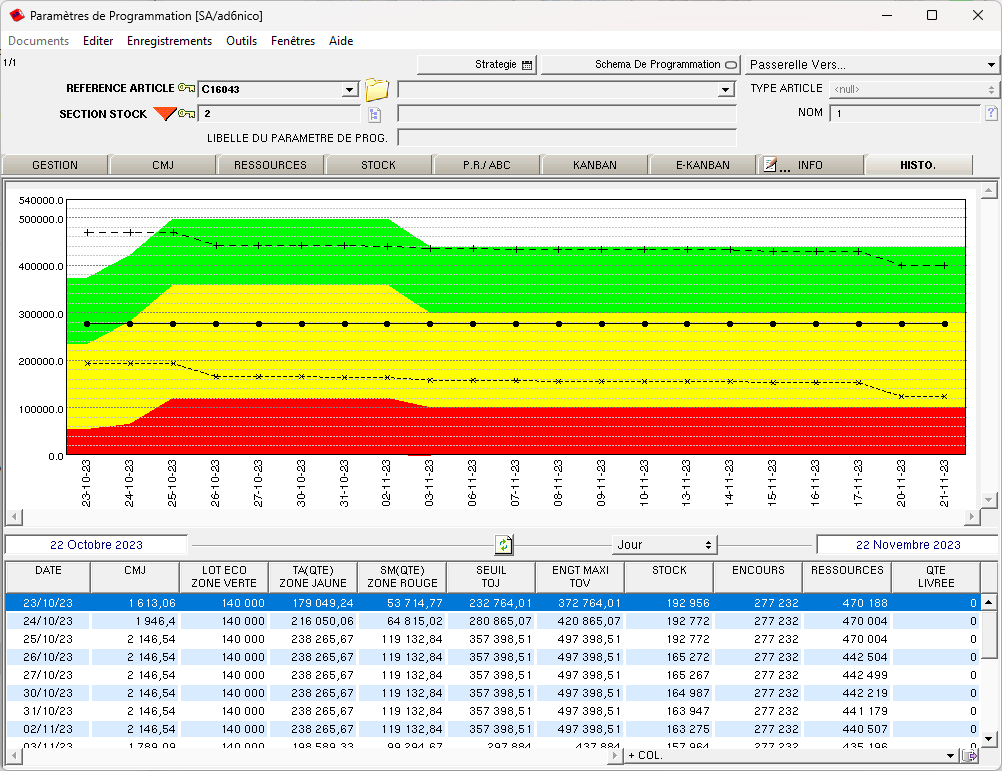Click the Schema De Programmation button
Screen dimensions: 1002x771
pyautogui.click(x=639, y=65)
